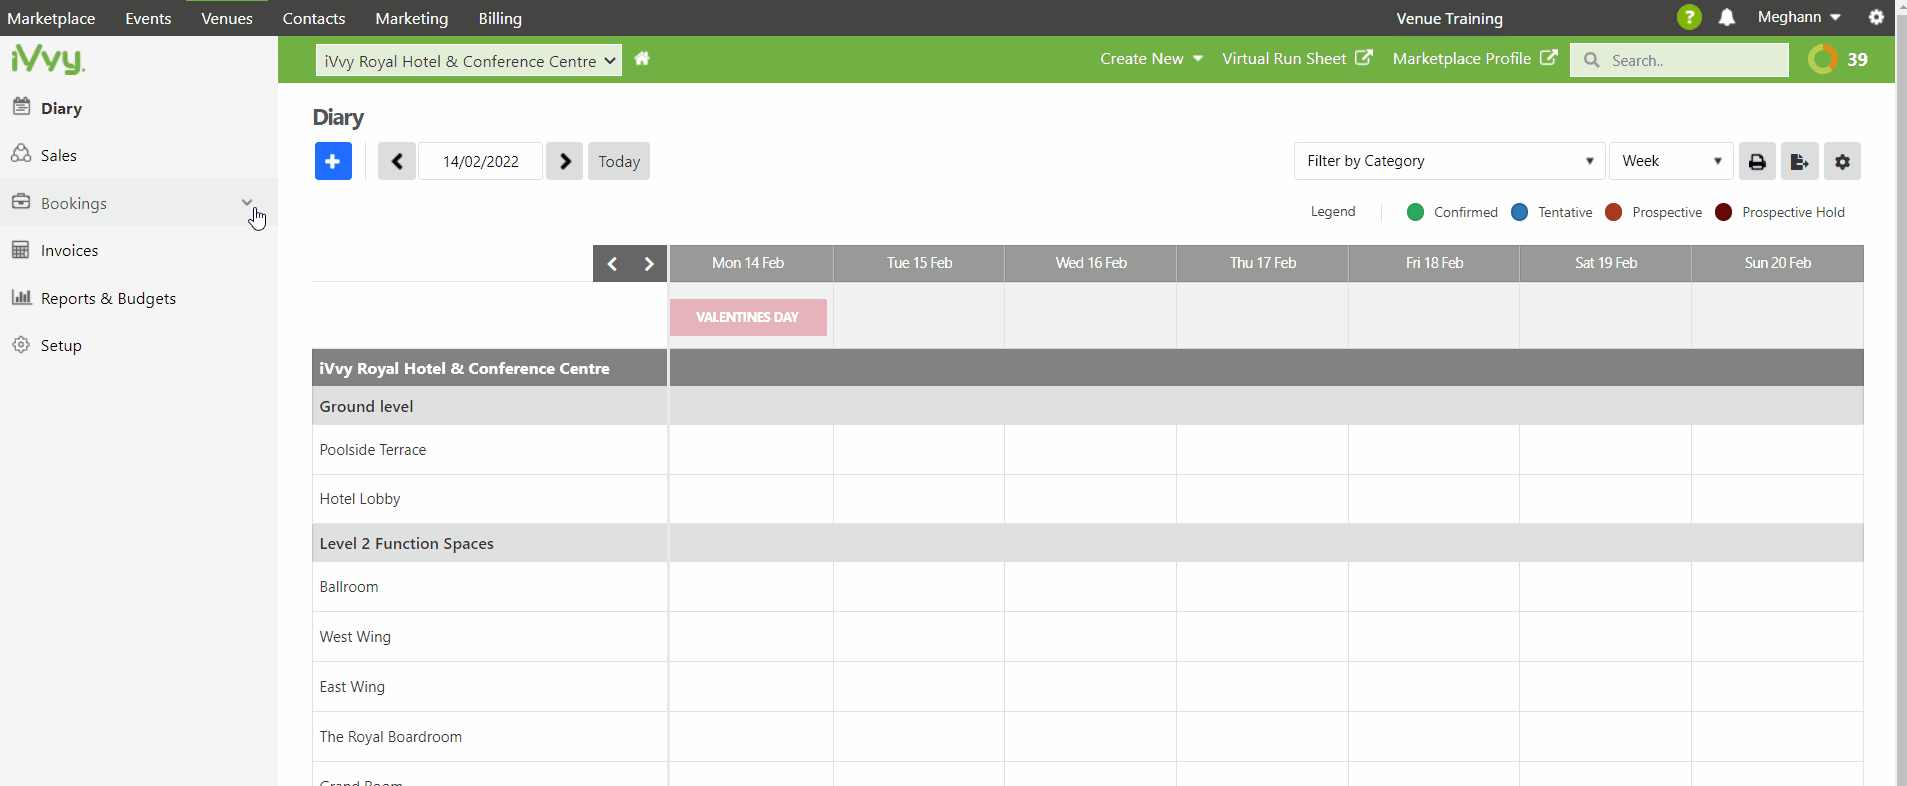The image size is (1907, 786).
Task: Click the Reports & Budgets chart icon
Action: click(21, 297)
